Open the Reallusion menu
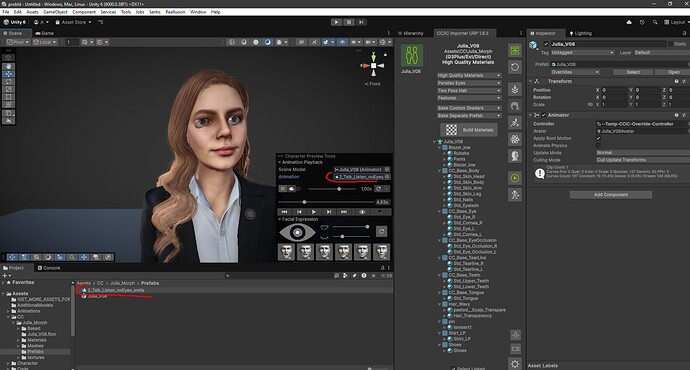 click(x=175, y=12)
